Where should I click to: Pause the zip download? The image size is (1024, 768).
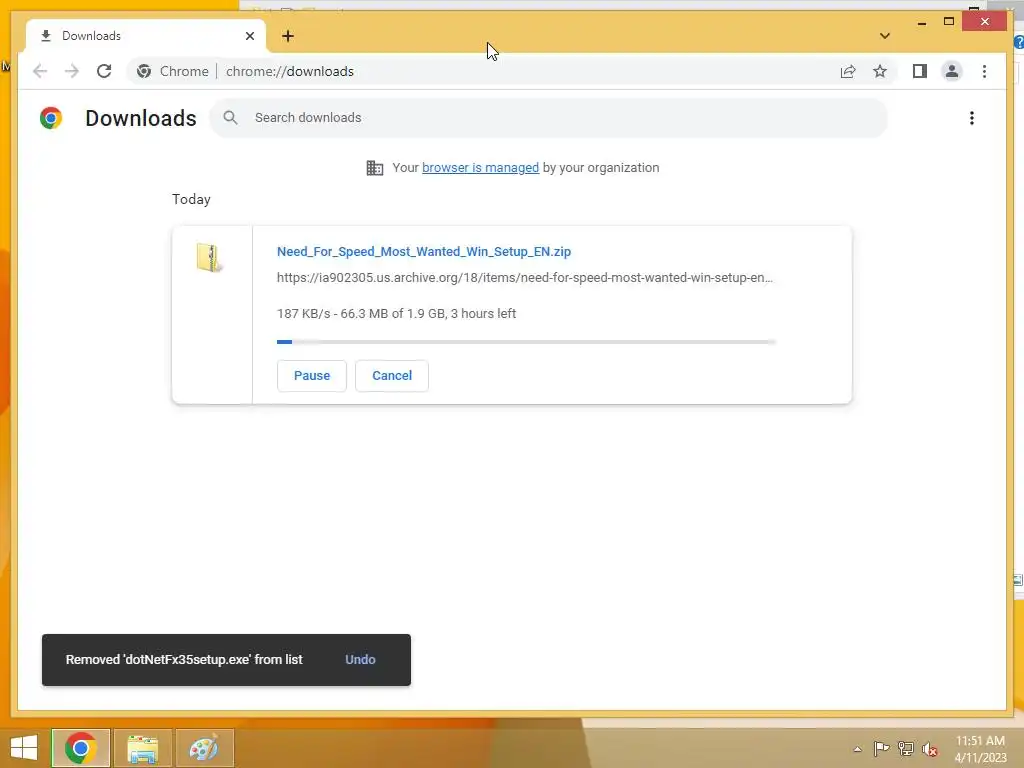[312, 376]
